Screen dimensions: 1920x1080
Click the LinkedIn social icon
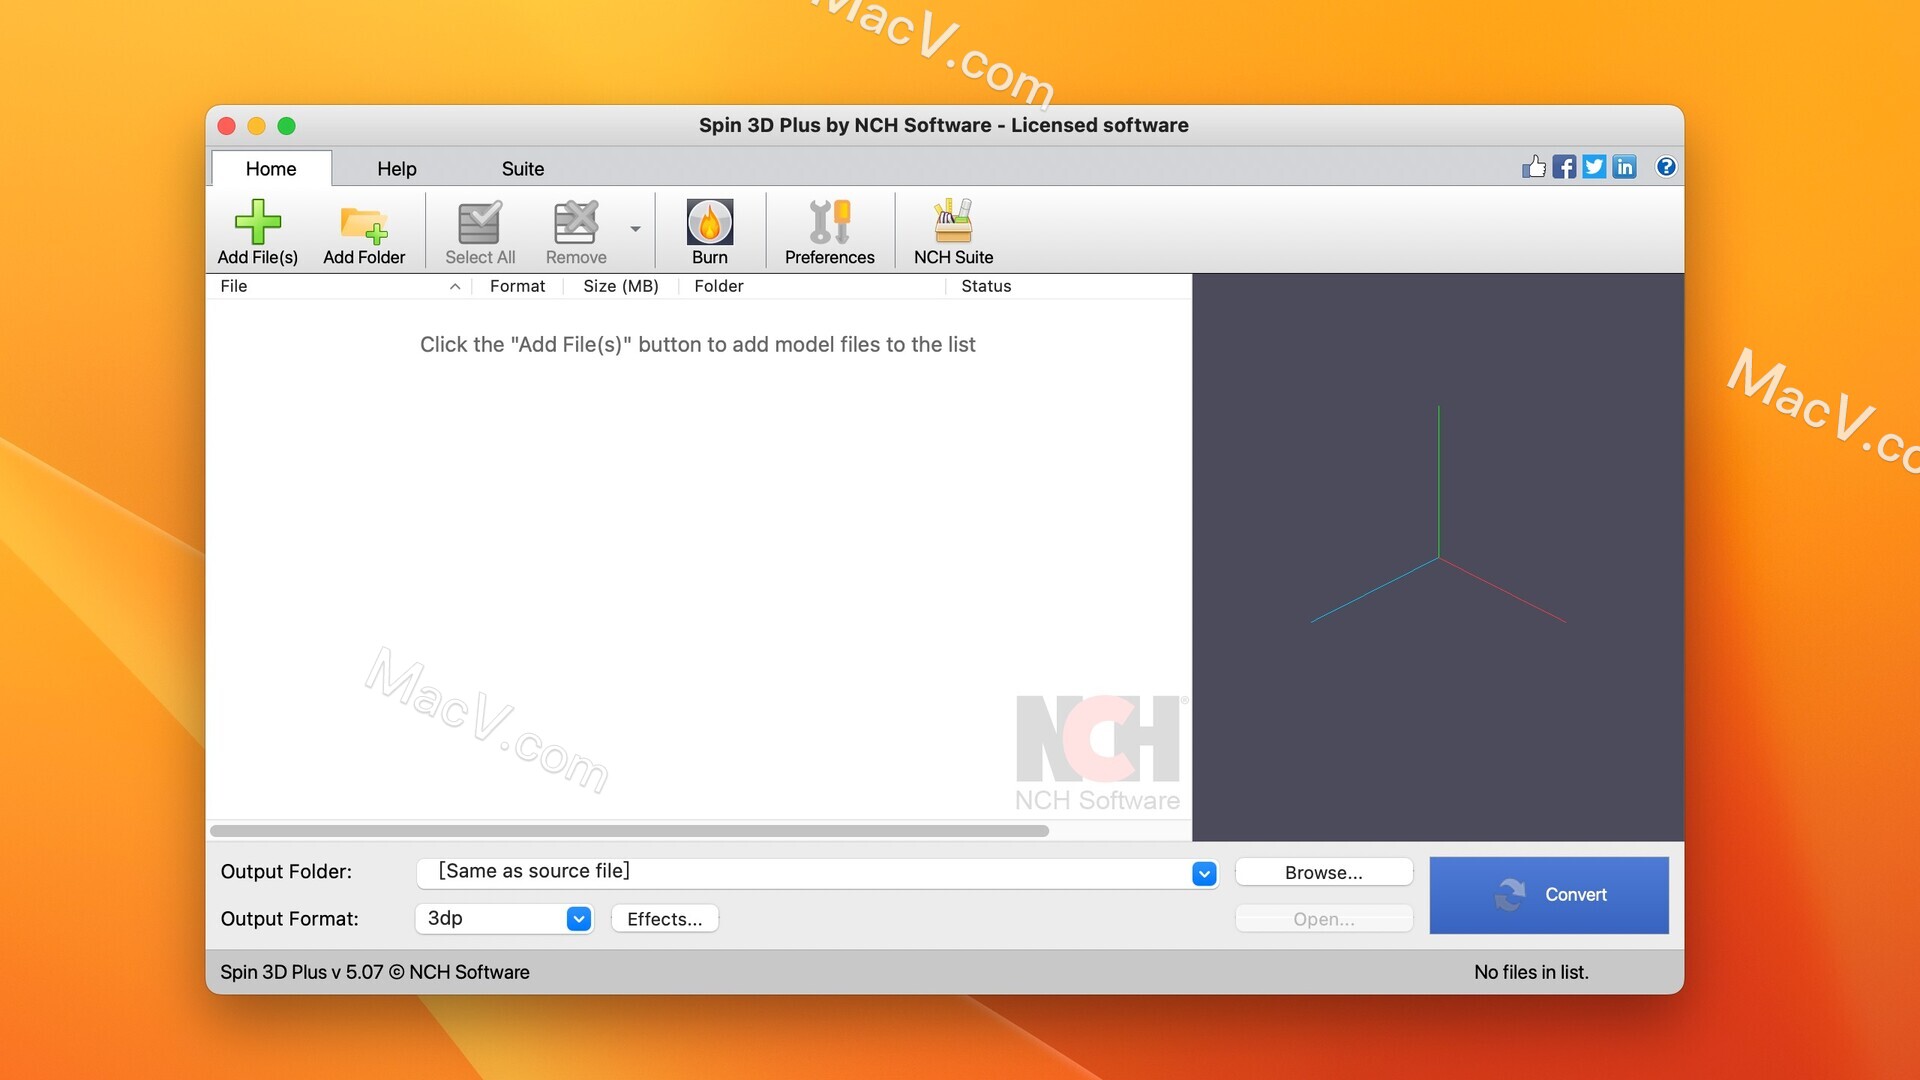click(x=1625, y=165)
